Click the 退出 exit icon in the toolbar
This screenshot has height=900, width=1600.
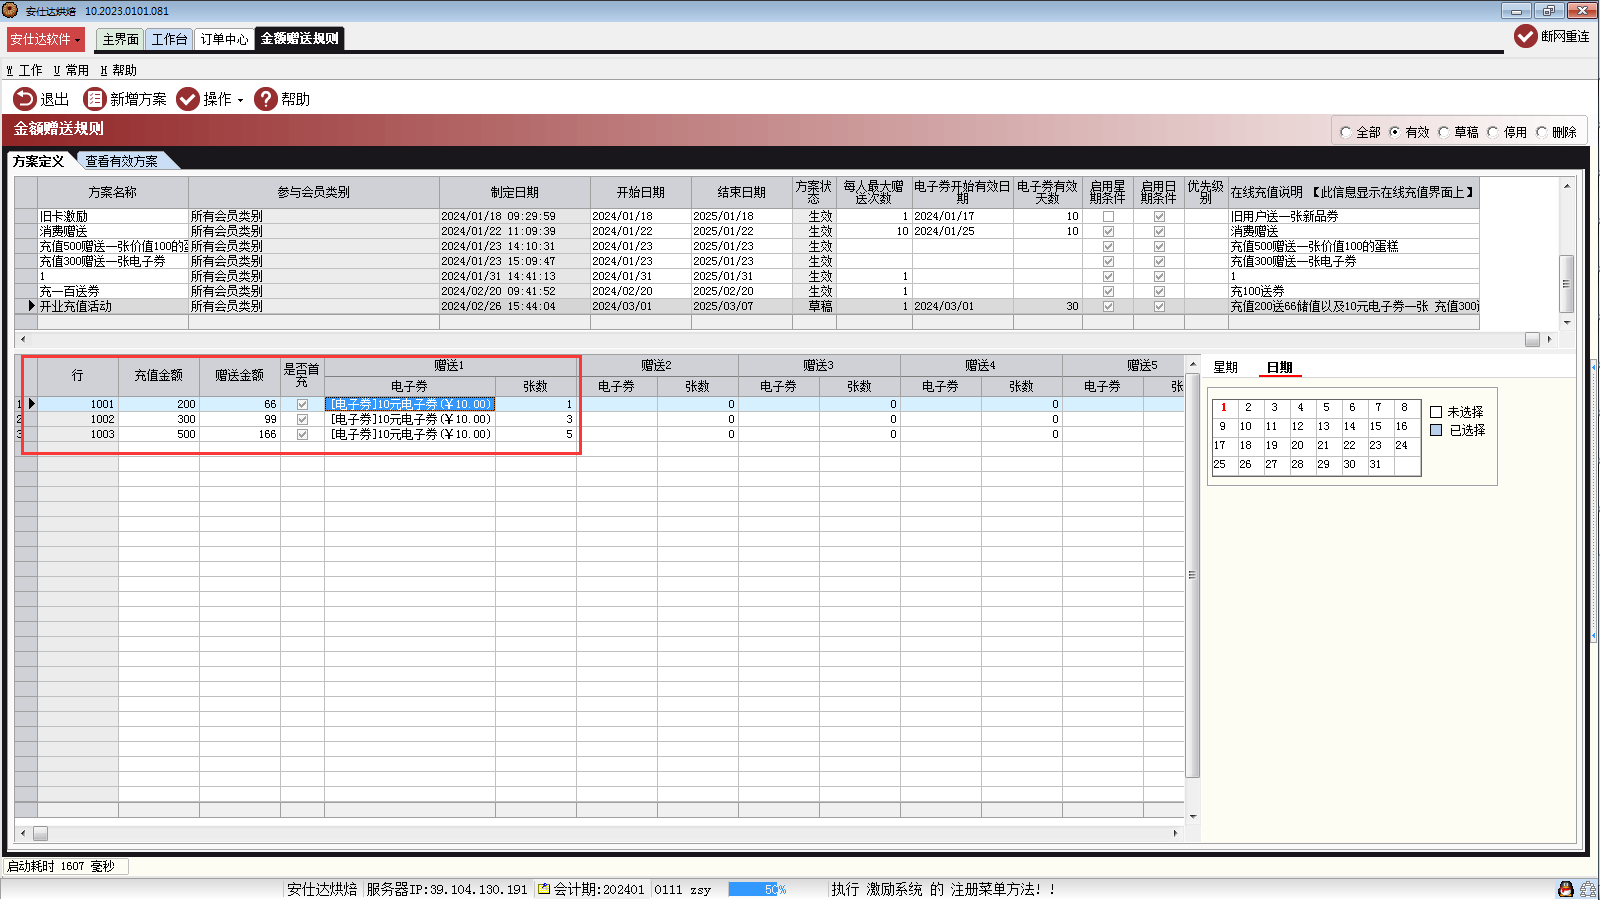pyautogui.click(x=24, y=99)
